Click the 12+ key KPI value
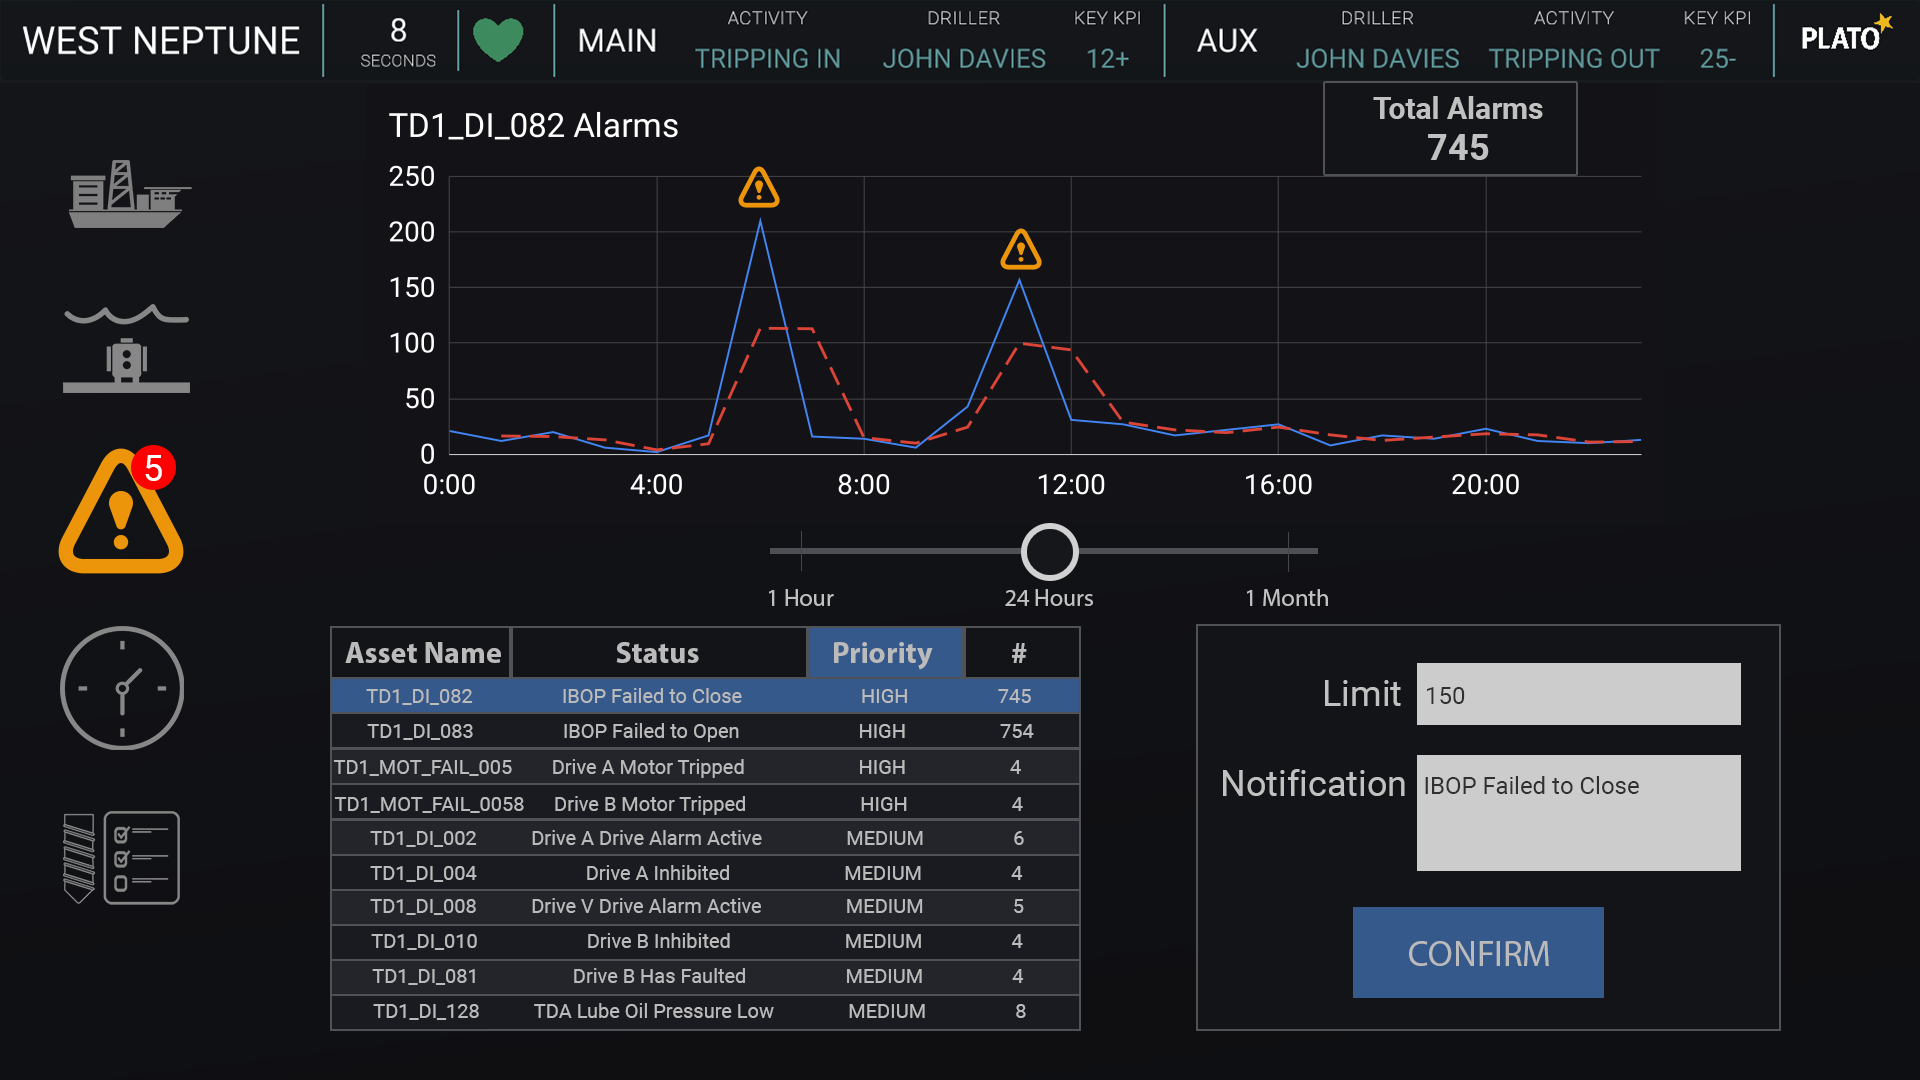The height and width of the screenshot is (1080, 1920). point(1107,59)
